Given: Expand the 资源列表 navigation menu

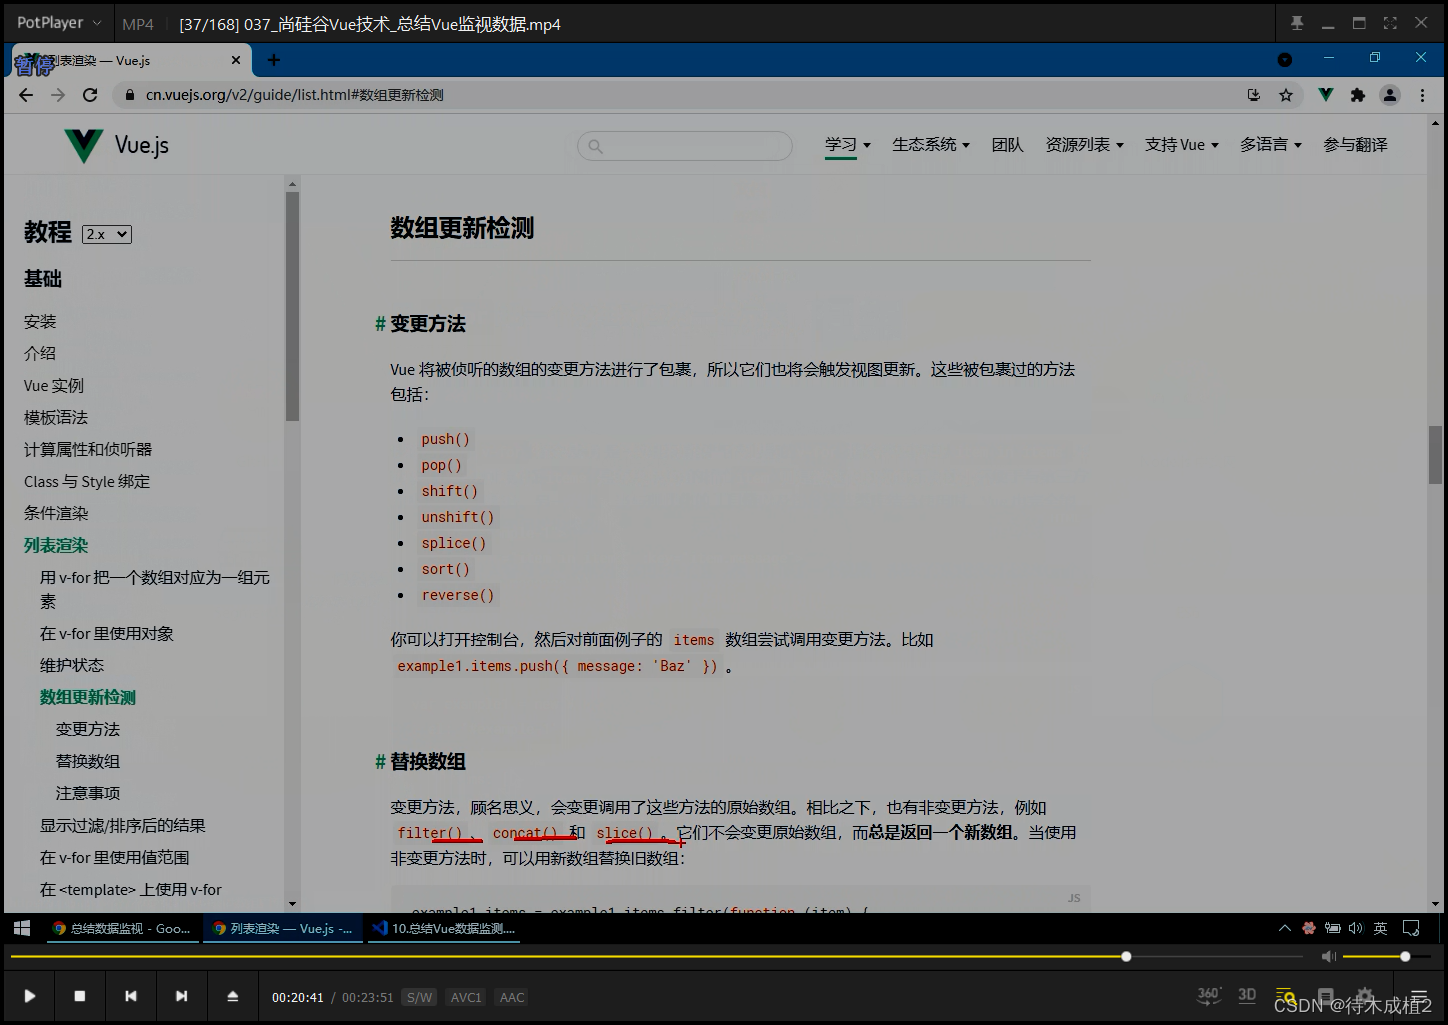Looking at the screenshot, I should coord(1085,145).
